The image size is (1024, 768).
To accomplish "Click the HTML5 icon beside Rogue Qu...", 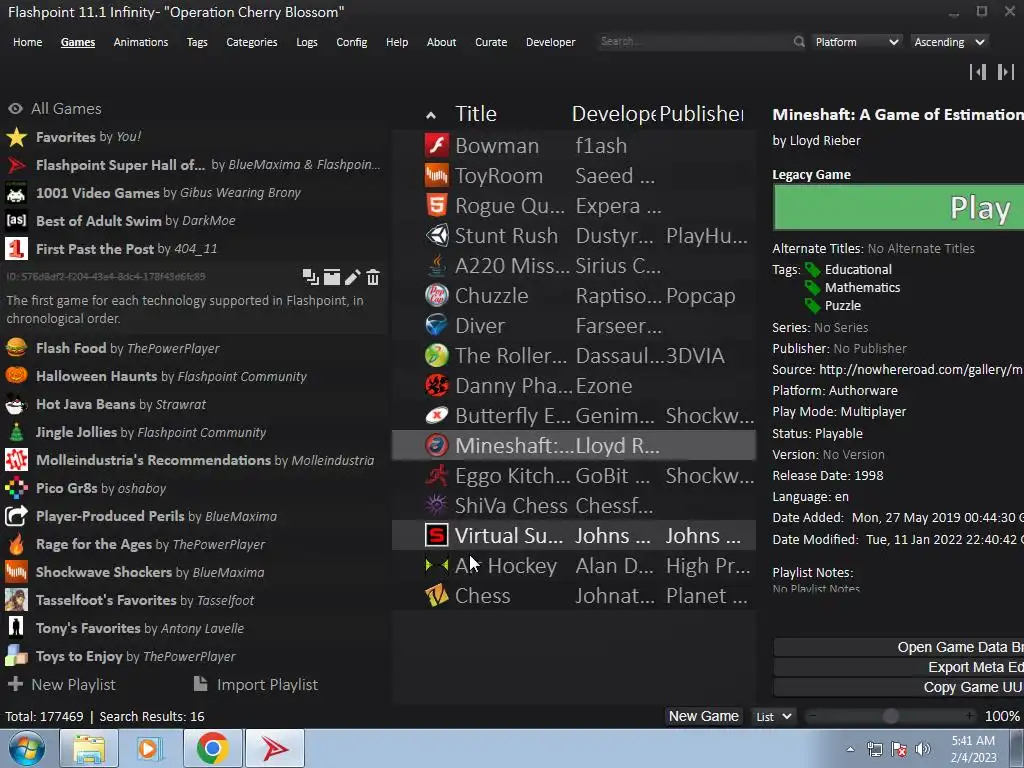I will point(436,205).
